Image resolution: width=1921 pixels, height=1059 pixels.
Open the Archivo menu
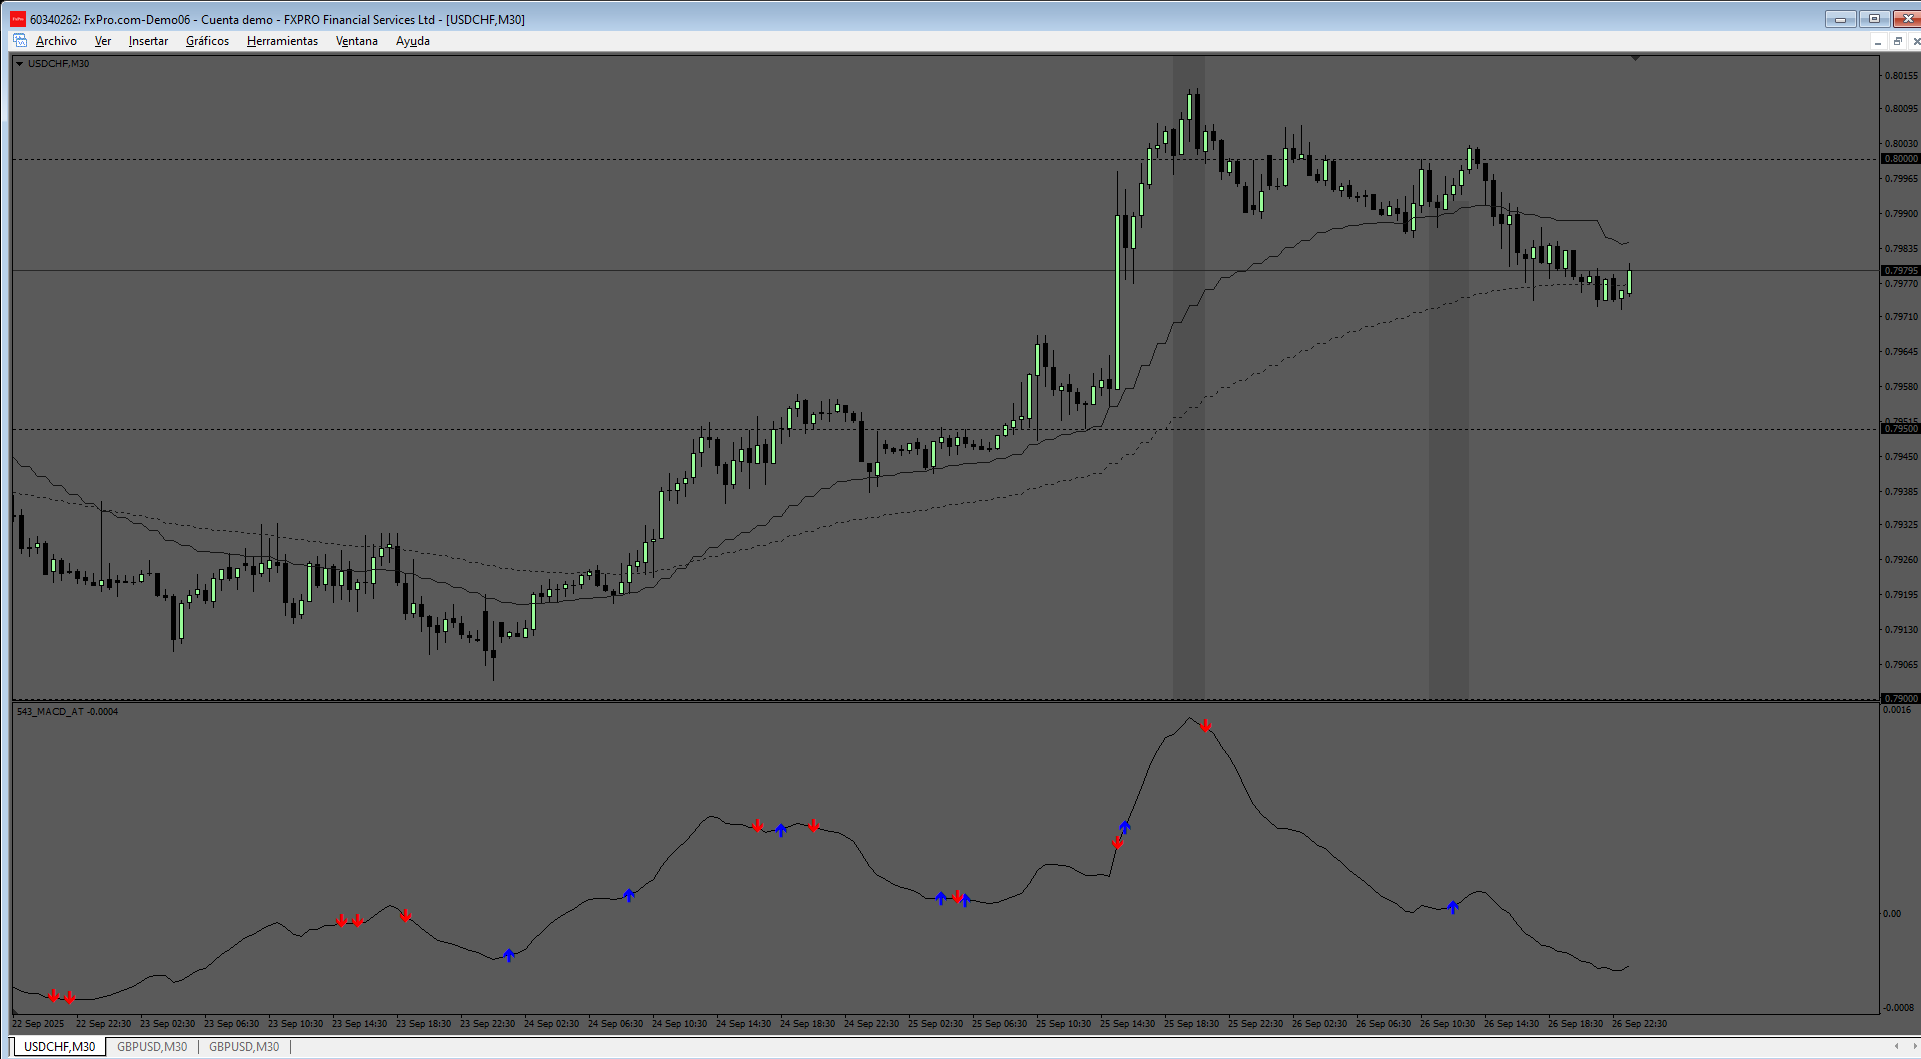tap(56, 41)
